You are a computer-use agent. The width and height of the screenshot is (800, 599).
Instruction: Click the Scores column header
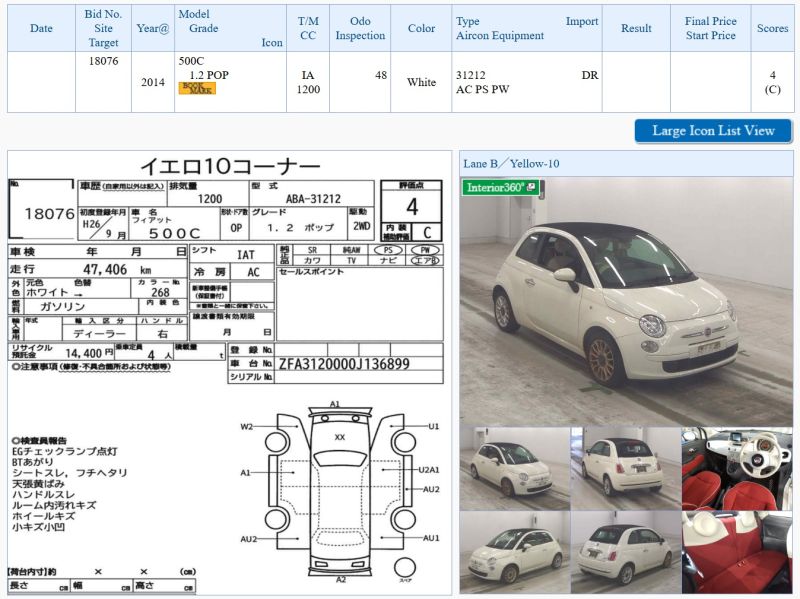click(x=772, y=29)
